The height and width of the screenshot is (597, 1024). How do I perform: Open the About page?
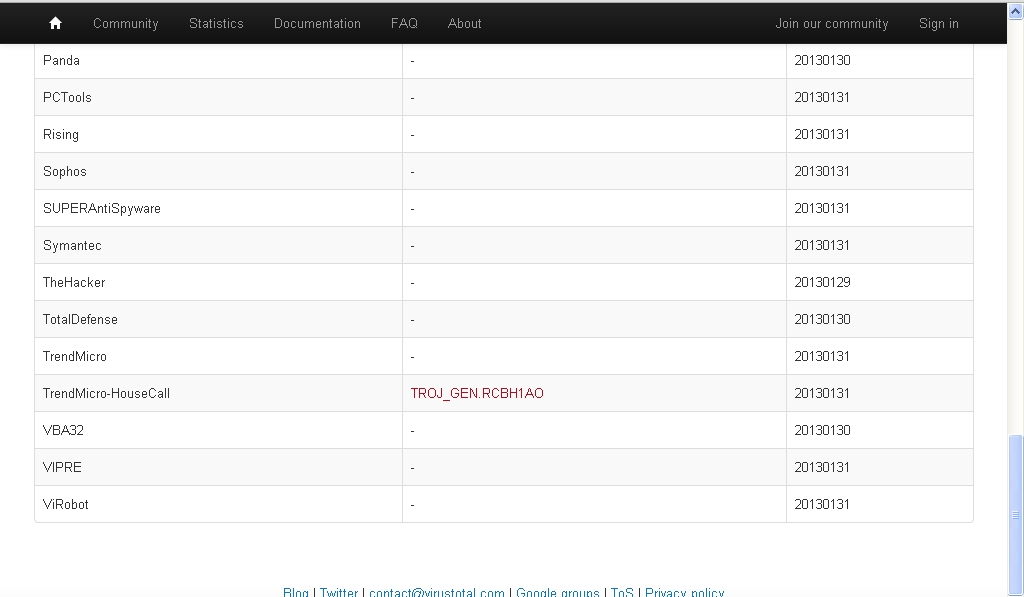464,24
